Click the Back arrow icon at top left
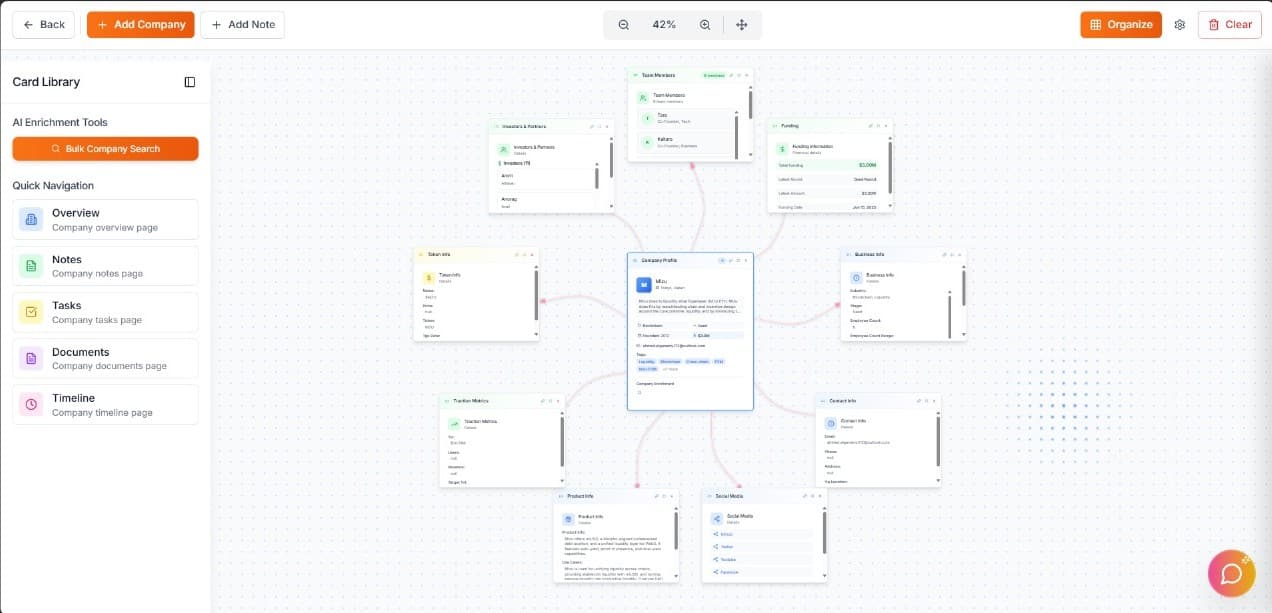 coord(28,24)
